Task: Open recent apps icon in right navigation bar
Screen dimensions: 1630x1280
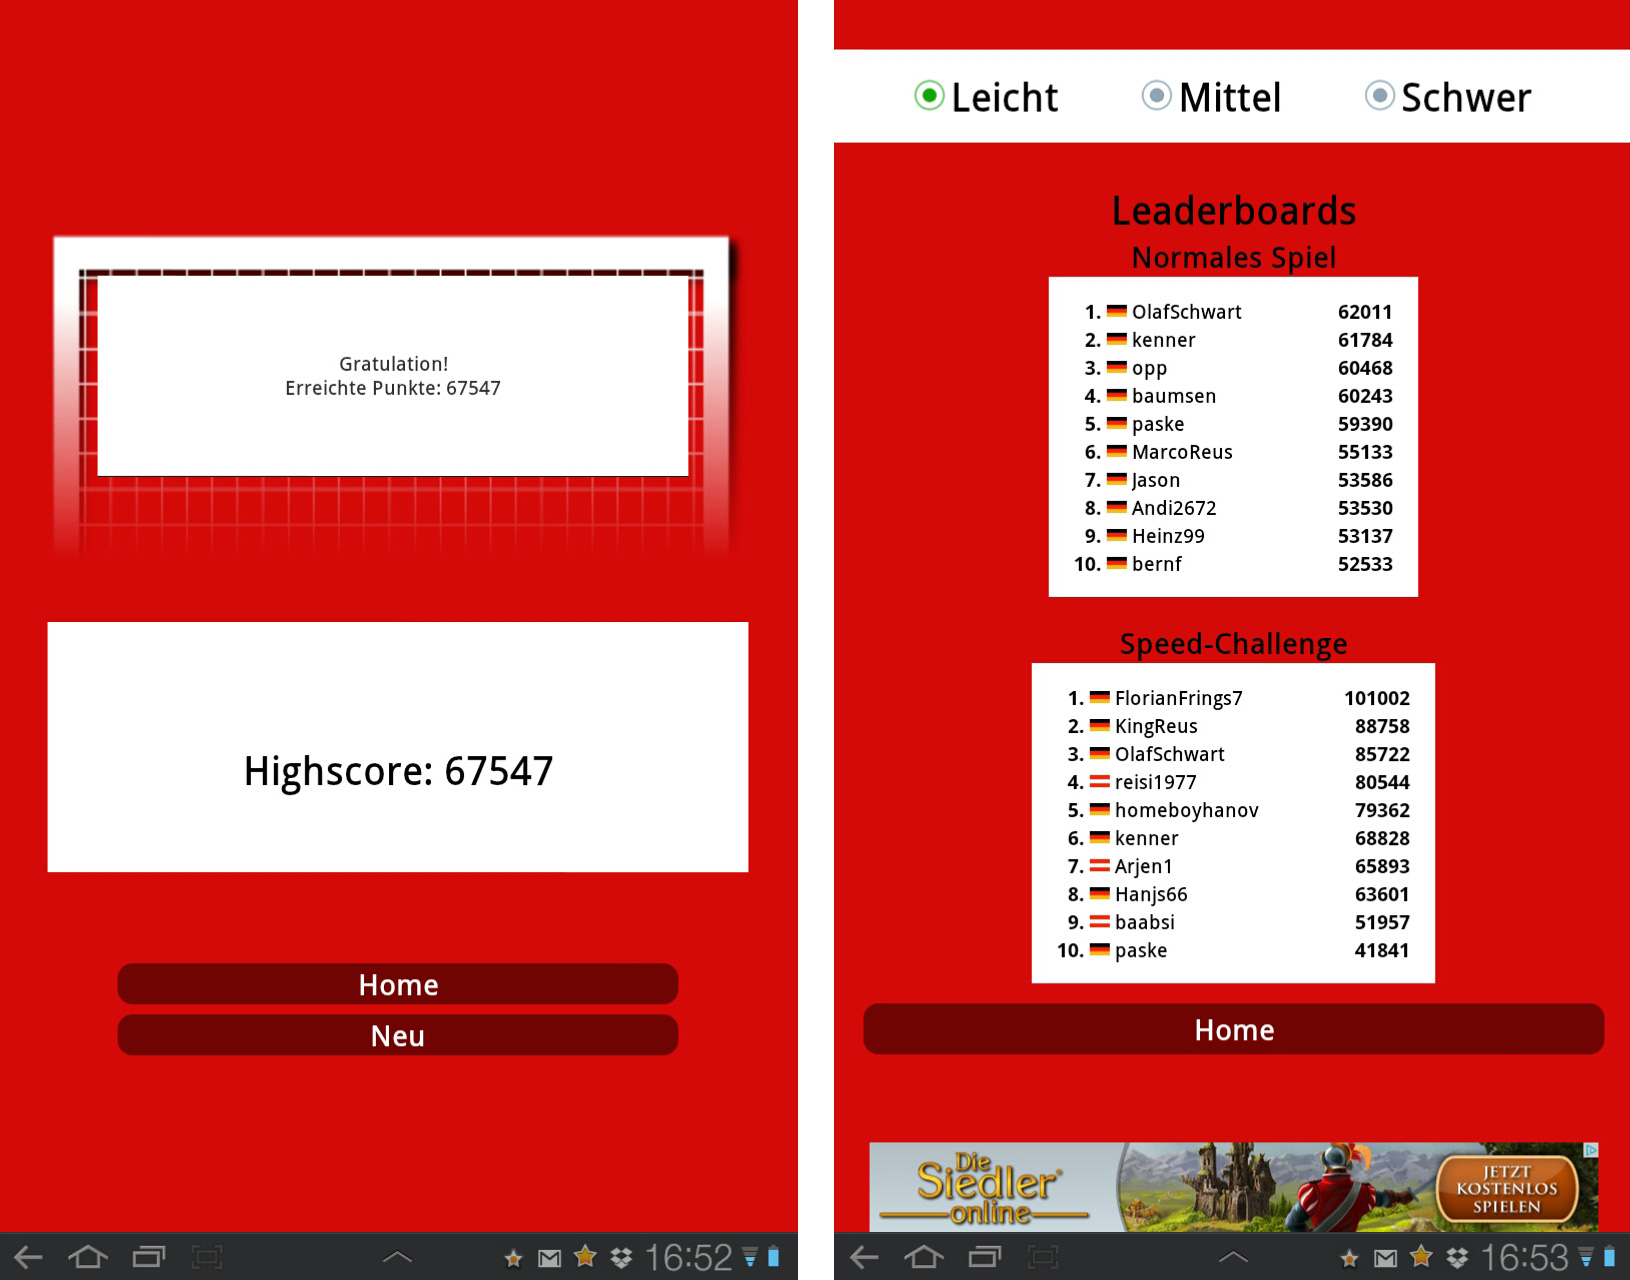Action: point(985,1257)
